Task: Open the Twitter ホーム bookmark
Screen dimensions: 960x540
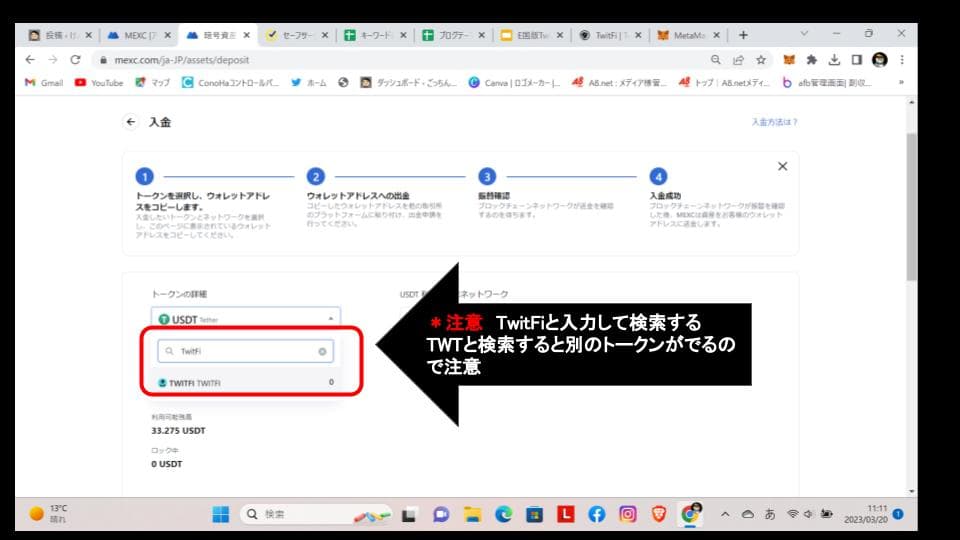Action: [x=309, y=83]
